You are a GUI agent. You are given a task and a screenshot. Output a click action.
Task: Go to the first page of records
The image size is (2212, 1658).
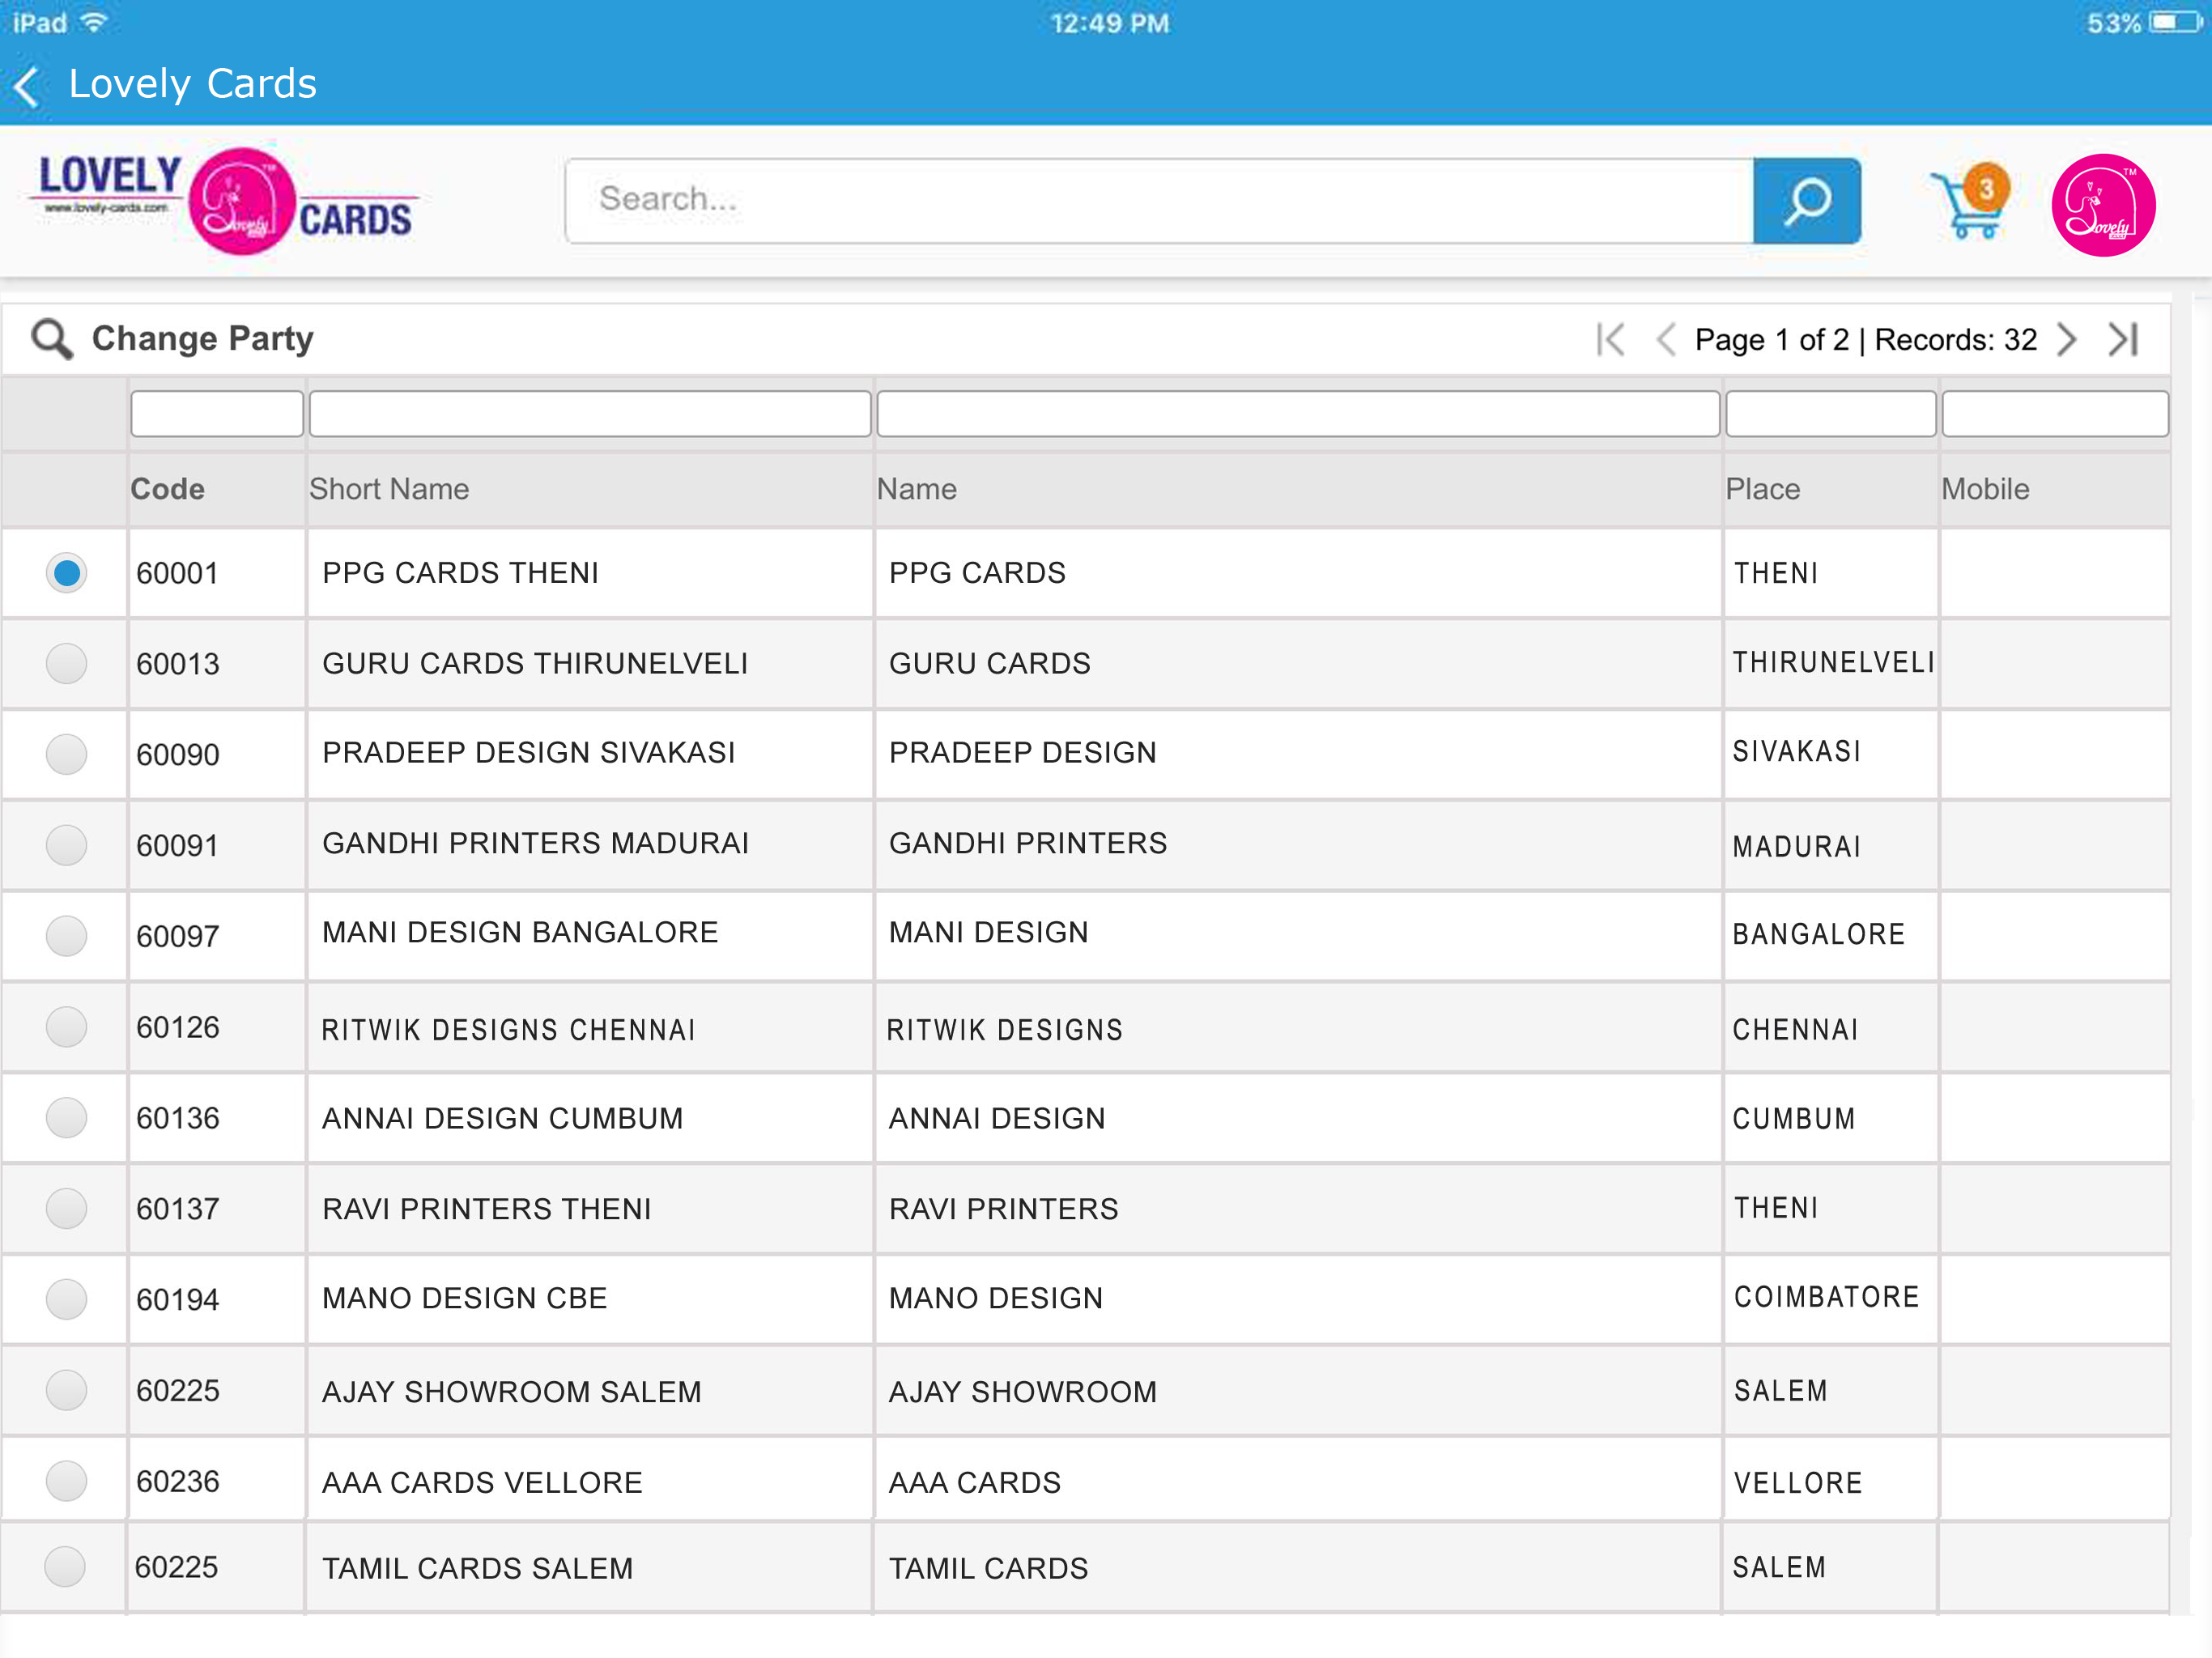1610,340
